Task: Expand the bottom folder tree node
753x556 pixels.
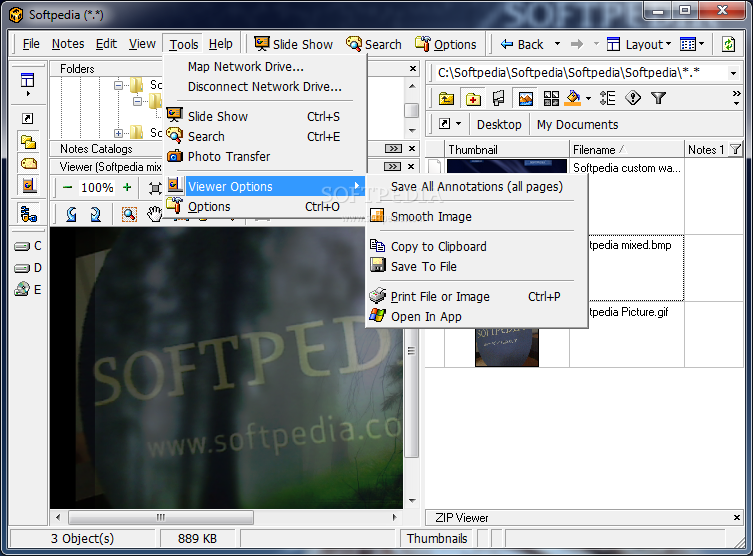Action: pyautogui.click(x=118, y=133)
